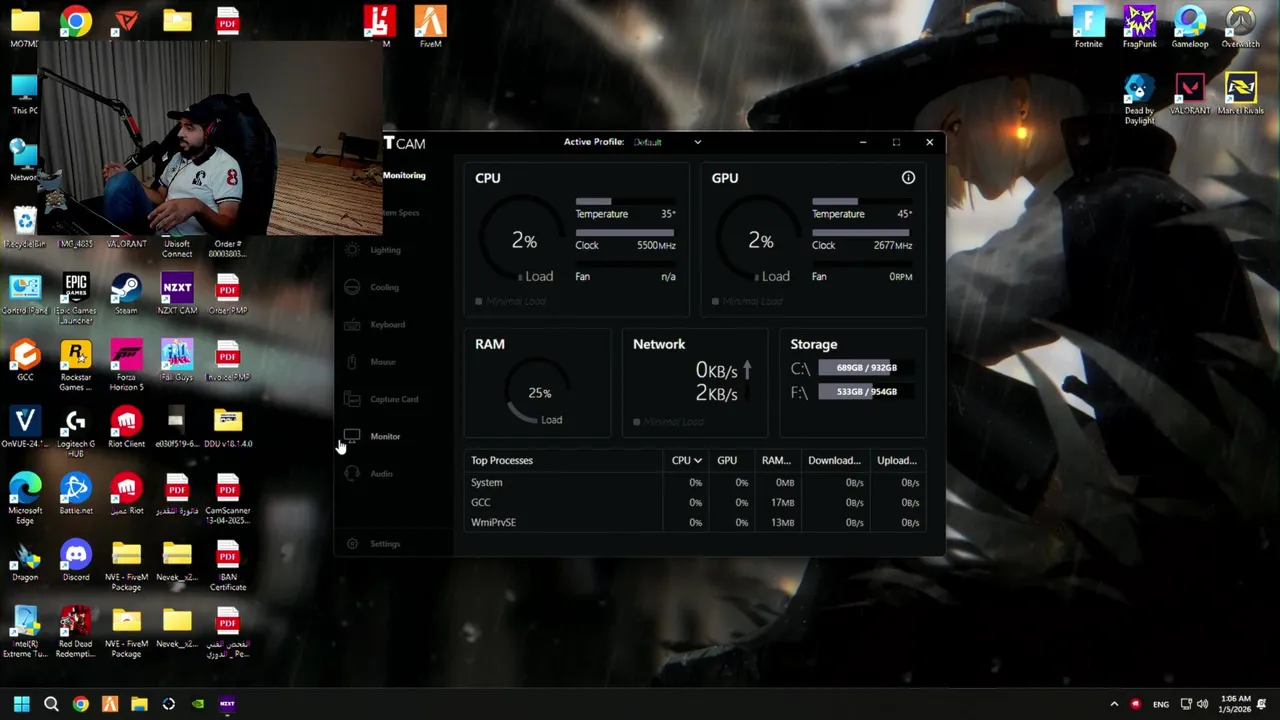Select Battle.net desktop shortcut
This screenshot has width=1280, height=720.
click(76, 494)
